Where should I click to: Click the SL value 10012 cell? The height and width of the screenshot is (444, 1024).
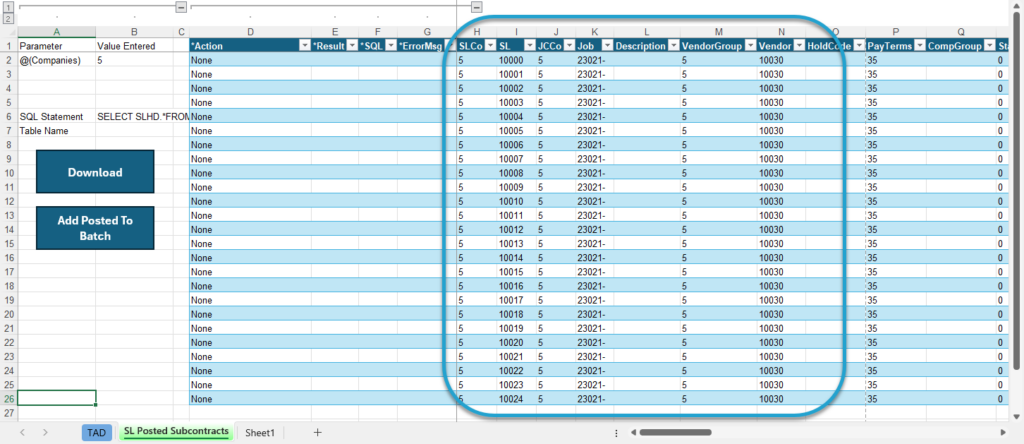coord(516,229)
